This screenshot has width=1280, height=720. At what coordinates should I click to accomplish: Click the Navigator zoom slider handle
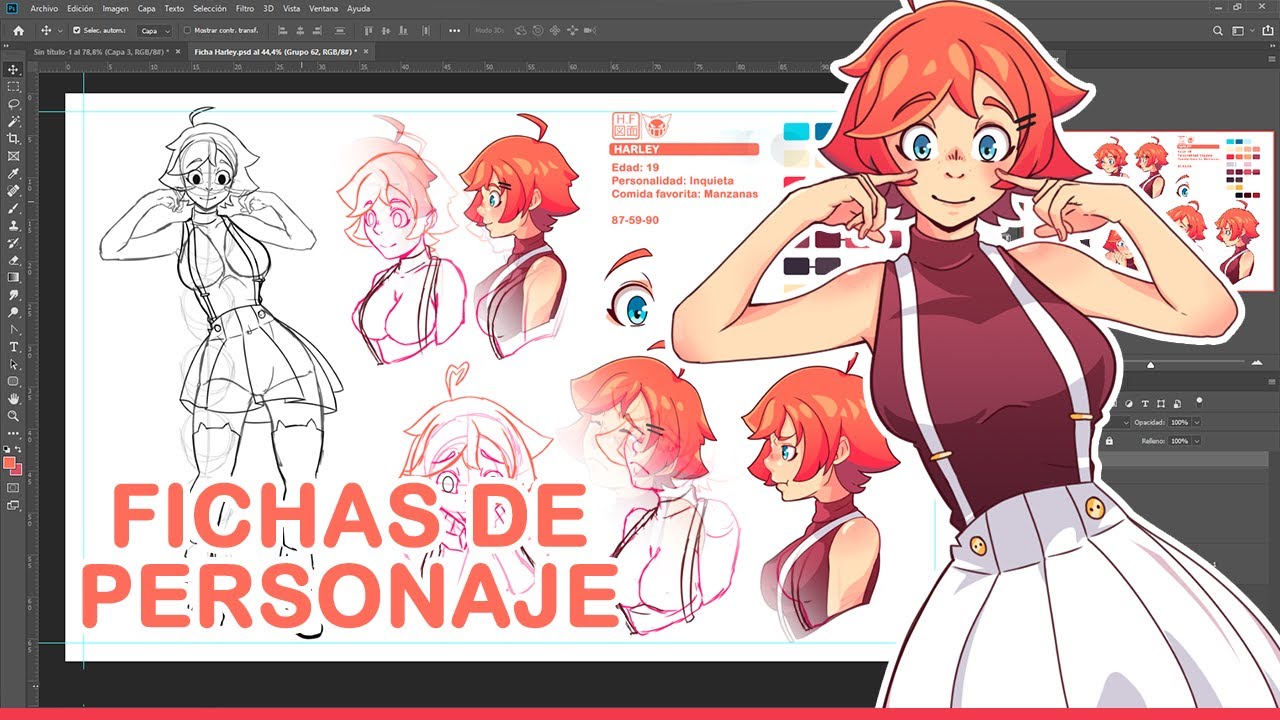click(1150, 365)
